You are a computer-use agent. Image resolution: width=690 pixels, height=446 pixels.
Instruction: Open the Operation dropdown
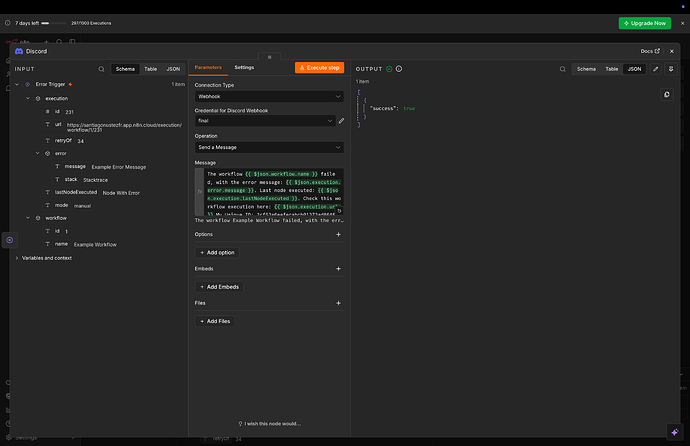click(x=269, y=147)
